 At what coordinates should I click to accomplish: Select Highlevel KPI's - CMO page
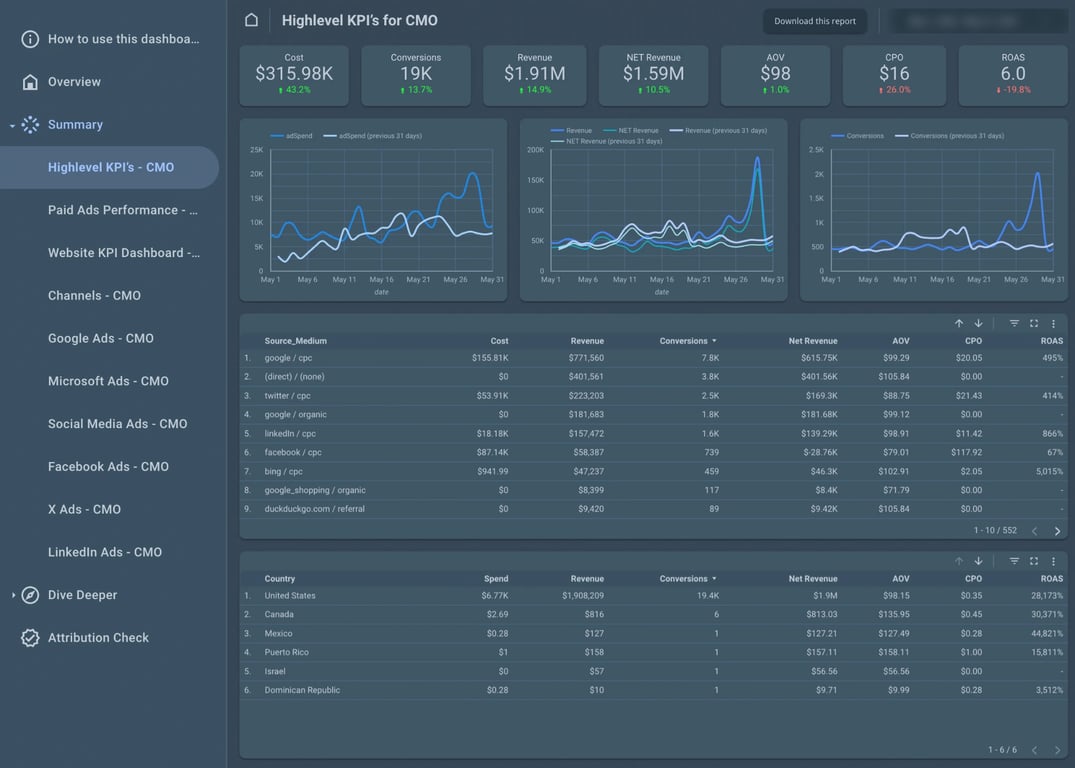[x=111, y=167]
